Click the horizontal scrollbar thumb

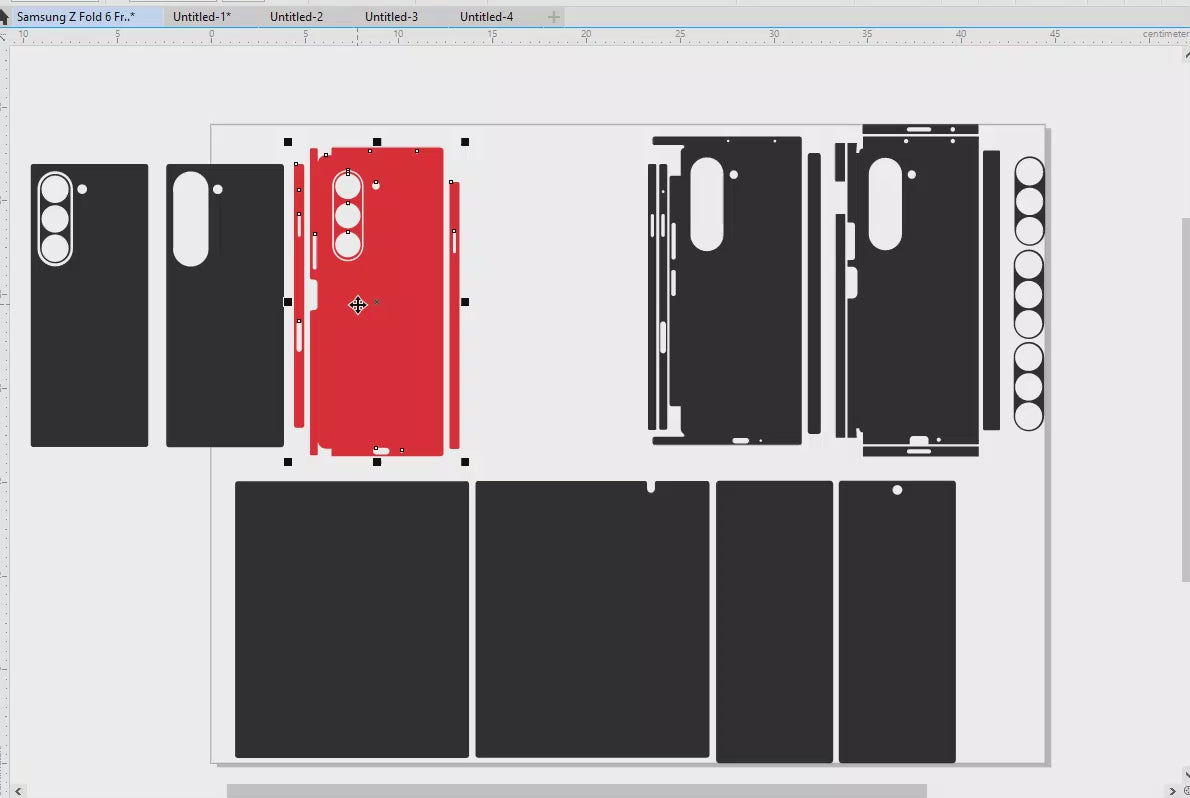pyautogui.click(x=577, y=791)
